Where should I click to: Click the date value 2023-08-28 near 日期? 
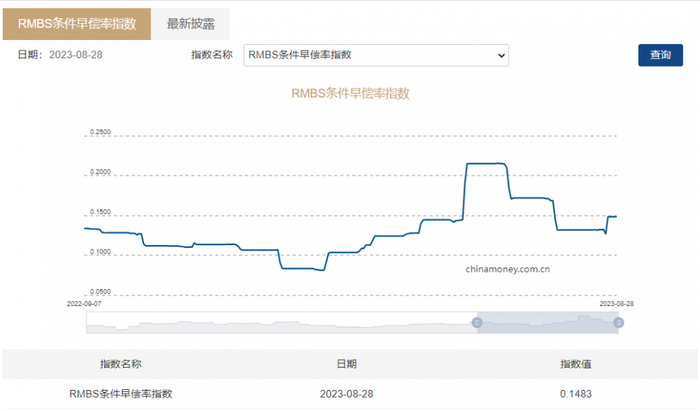(76, 55)
